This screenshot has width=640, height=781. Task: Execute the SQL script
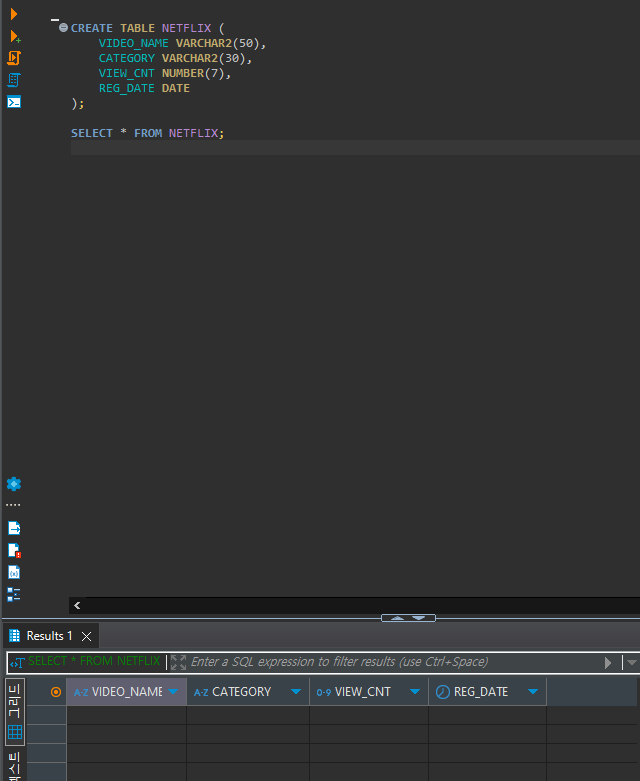coord(14,58)
